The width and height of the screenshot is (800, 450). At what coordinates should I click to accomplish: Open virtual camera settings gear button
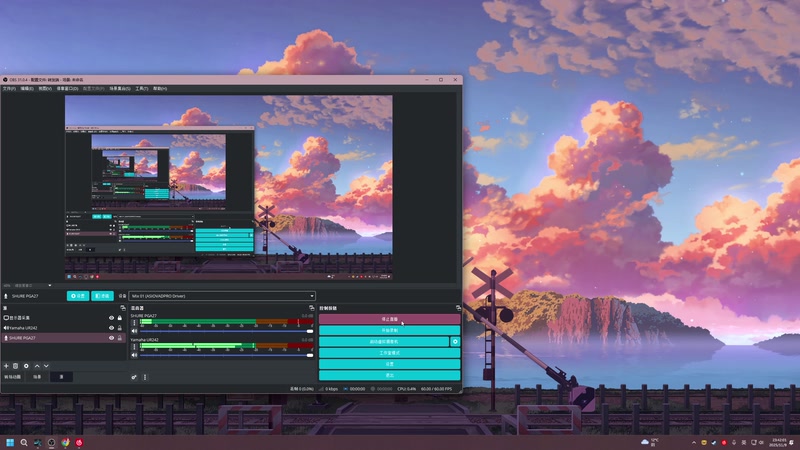[455, 341]
